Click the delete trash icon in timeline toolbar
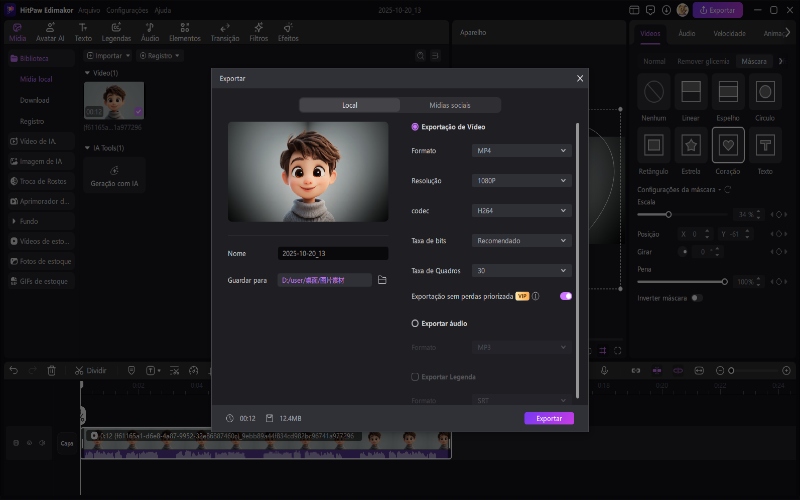This screenshot has width=800, height=500. pyautogui.click(x=52, y=370)
